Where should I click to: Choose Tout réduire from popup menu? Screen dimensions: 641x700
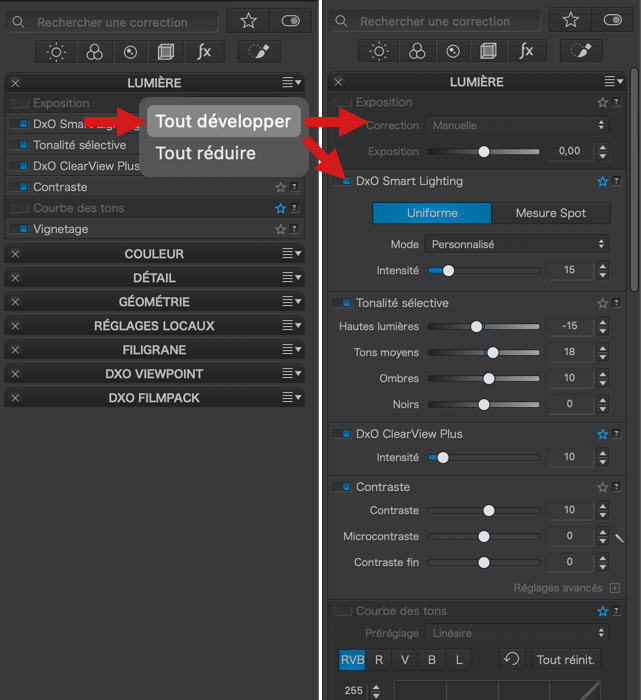206,153
